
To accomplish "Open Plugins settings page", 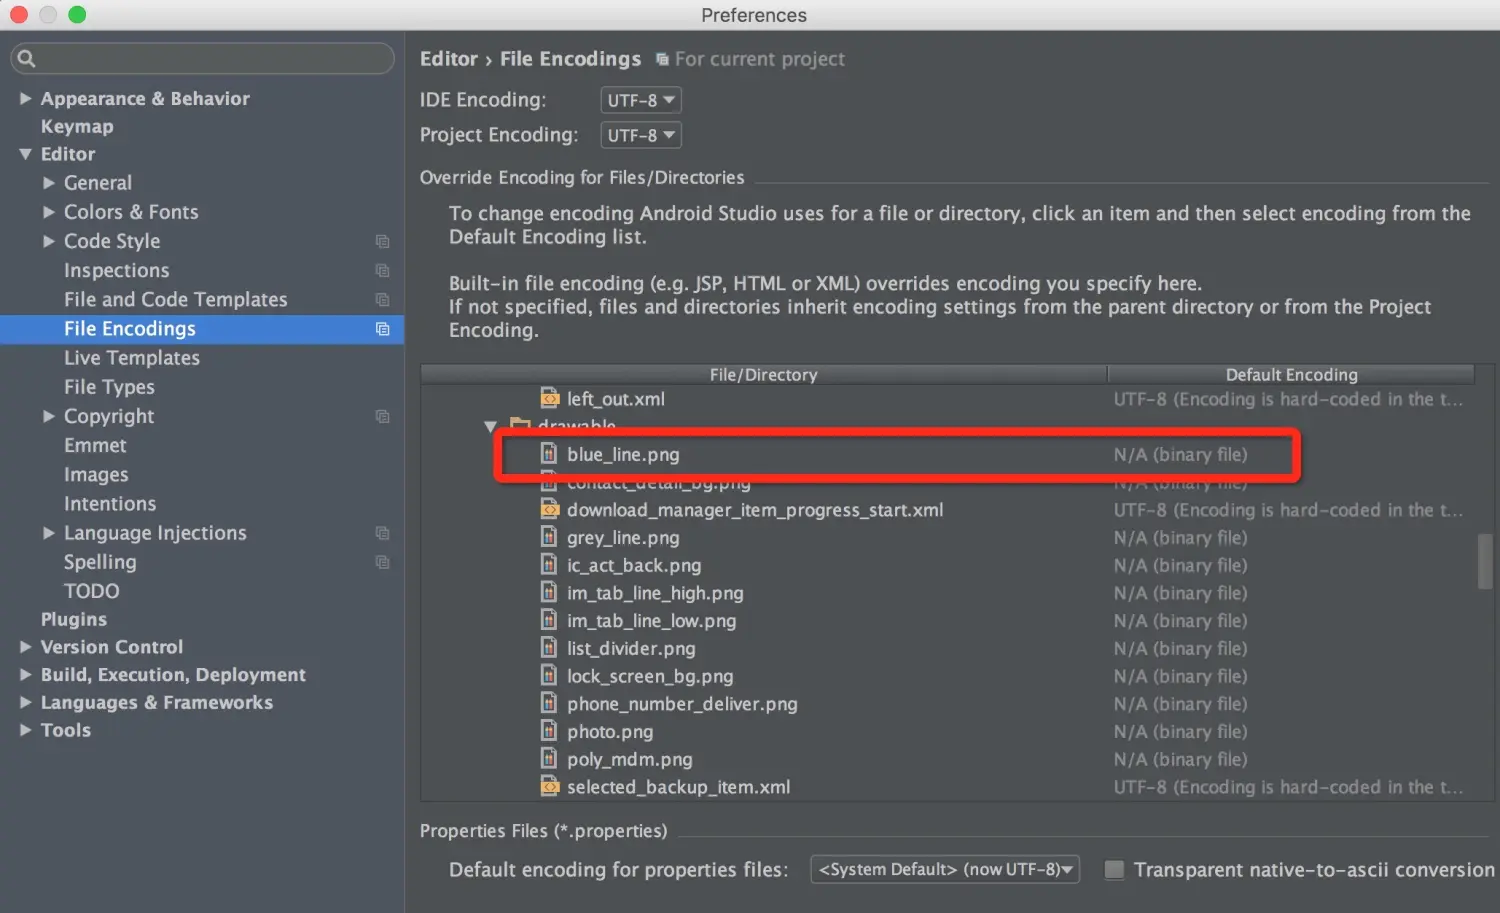I will point(73,619).
